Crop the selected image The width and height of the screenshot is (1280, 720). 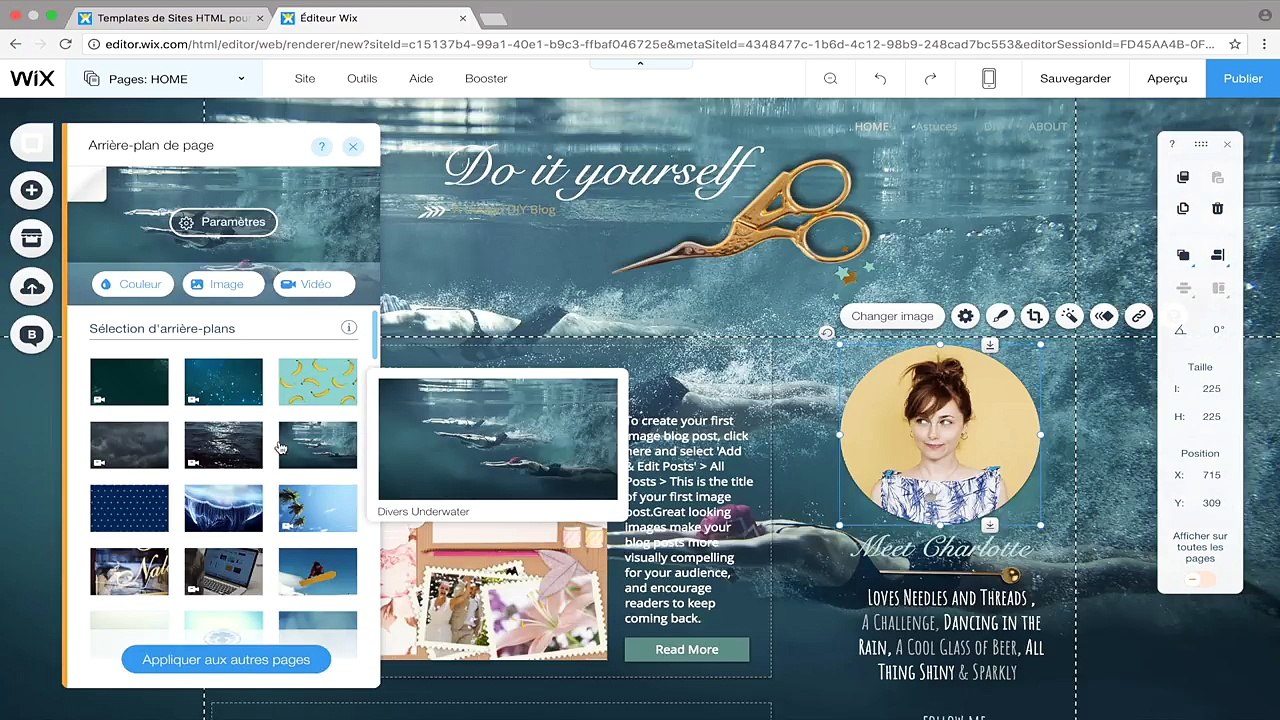tap(1034, 316)
